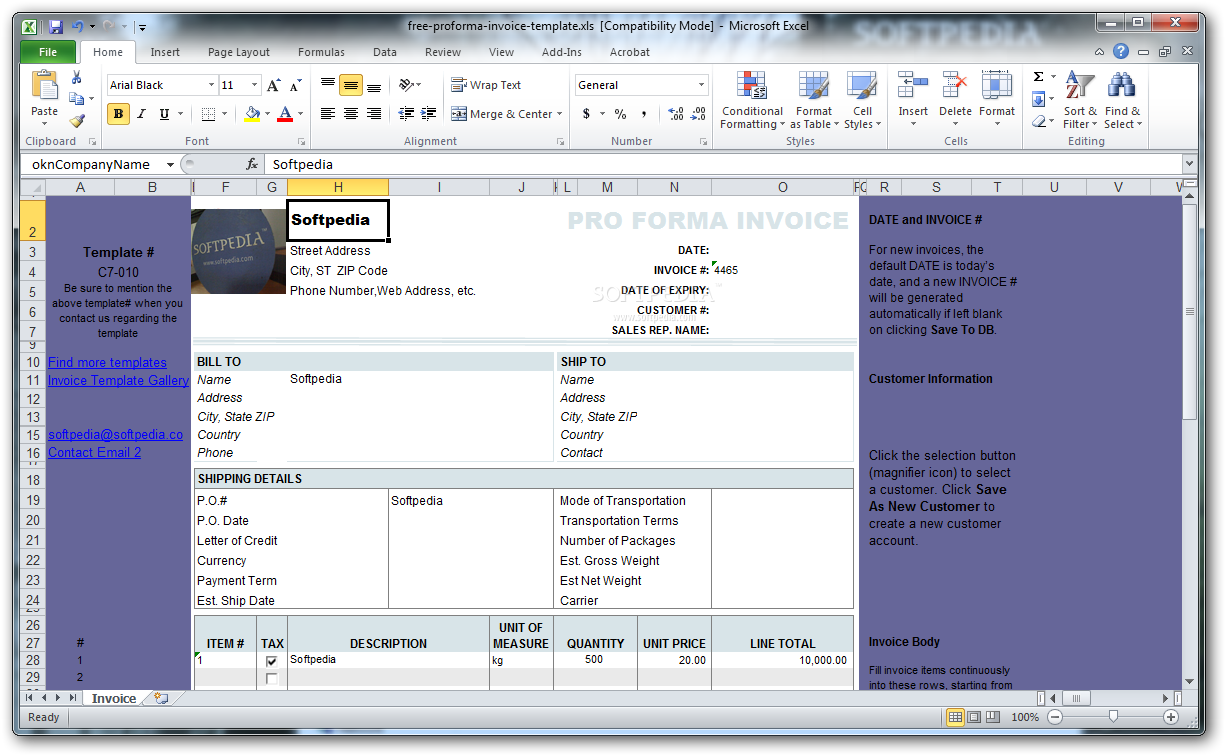Uncheck the TAX checkbox for item 1
Image resolution: width=1226 pixels, height=756 pixels.
click(x=271, y=661)
